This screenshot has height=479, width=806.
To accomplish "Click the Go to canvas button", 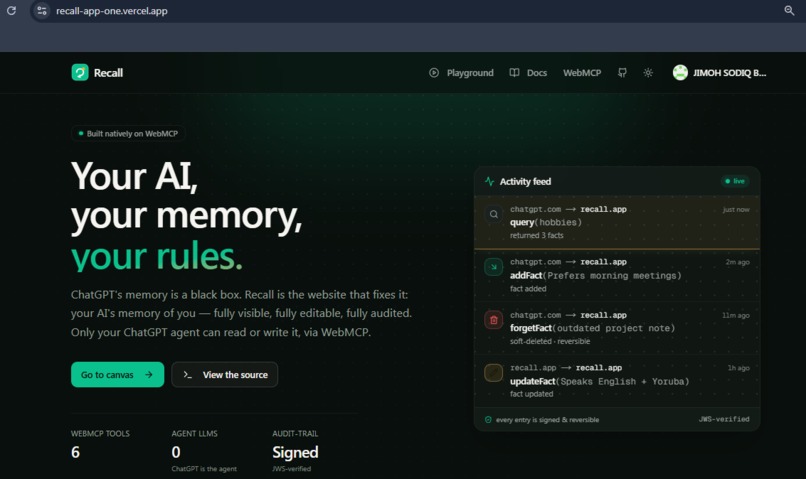I will click(118, 375).
